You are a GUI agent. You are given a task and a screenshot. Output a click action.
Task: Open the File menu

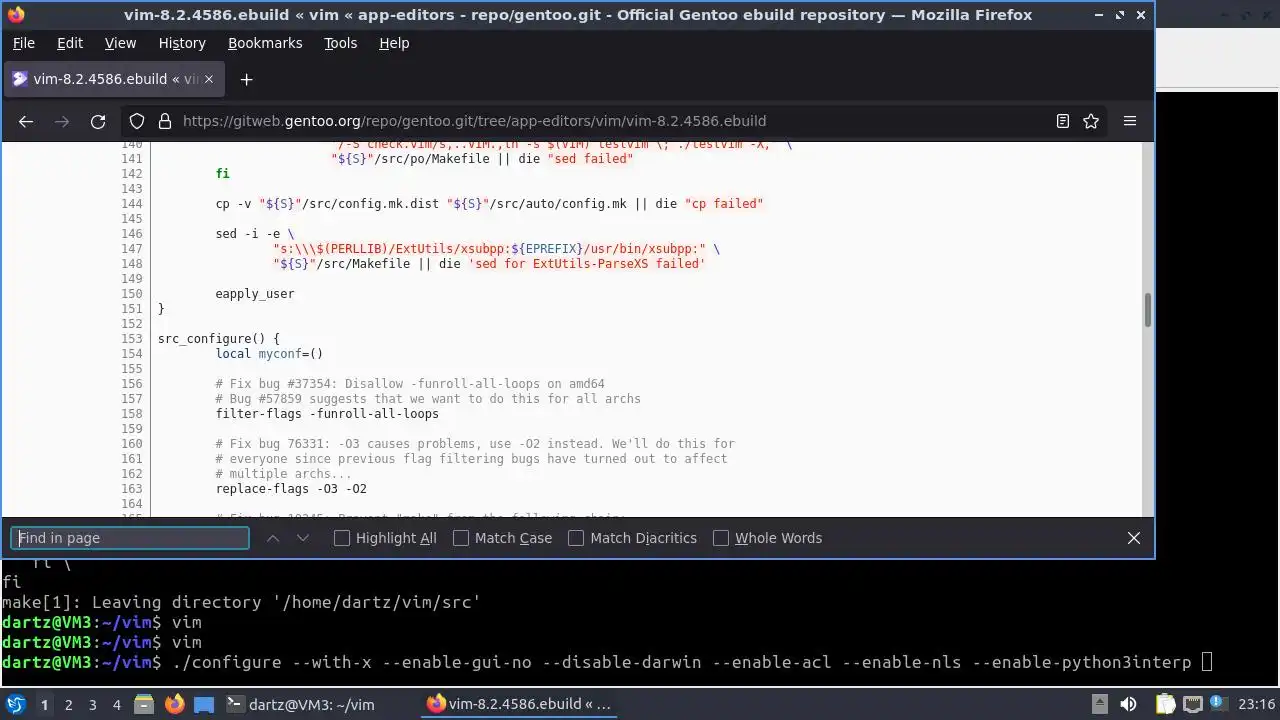pyautogui.click(x=23, y=43)
